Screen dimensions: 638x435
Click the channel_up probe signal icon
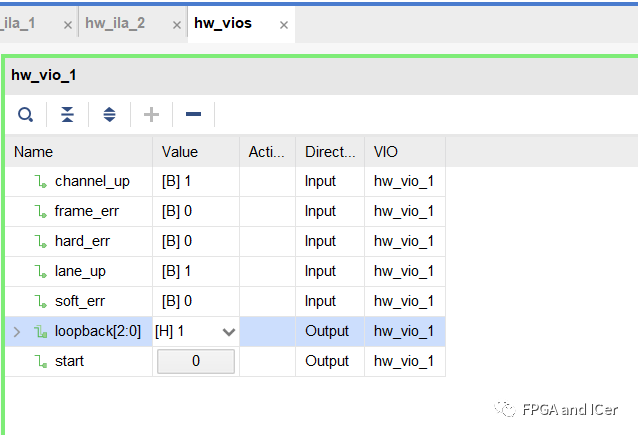(40, 181)
